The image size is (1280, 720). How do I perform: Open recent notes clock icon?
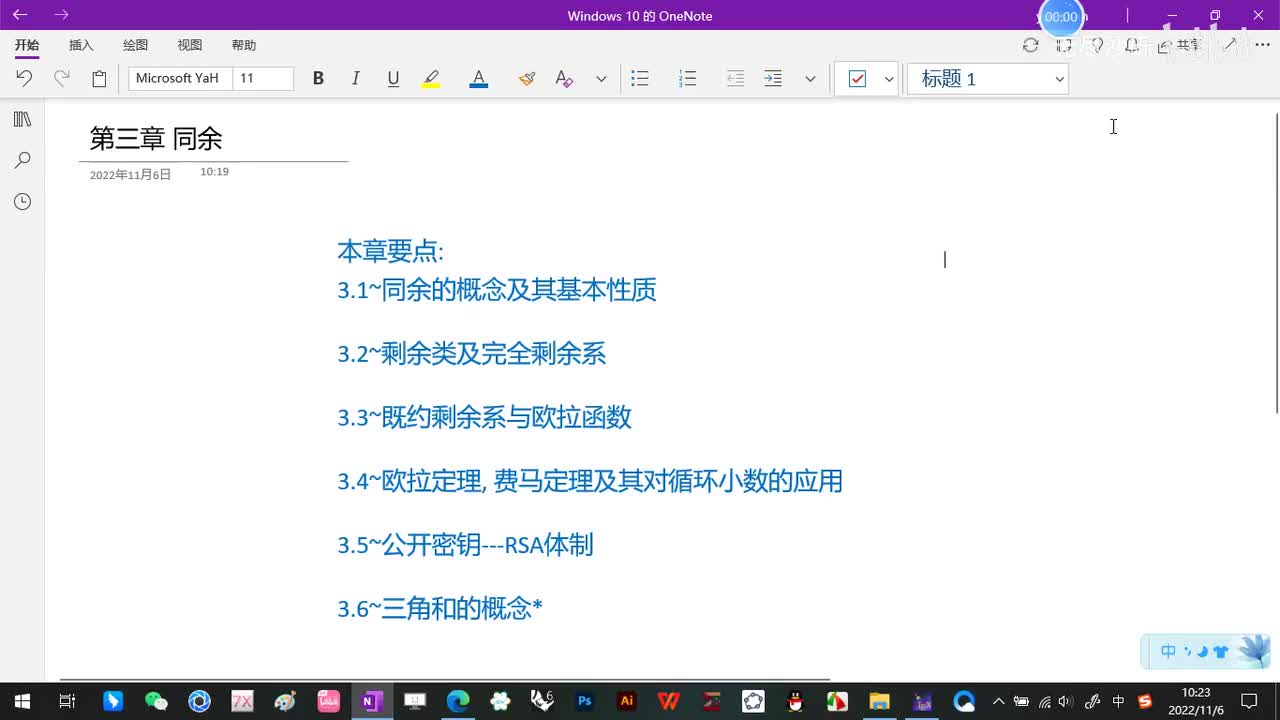[x=22, y=202]
